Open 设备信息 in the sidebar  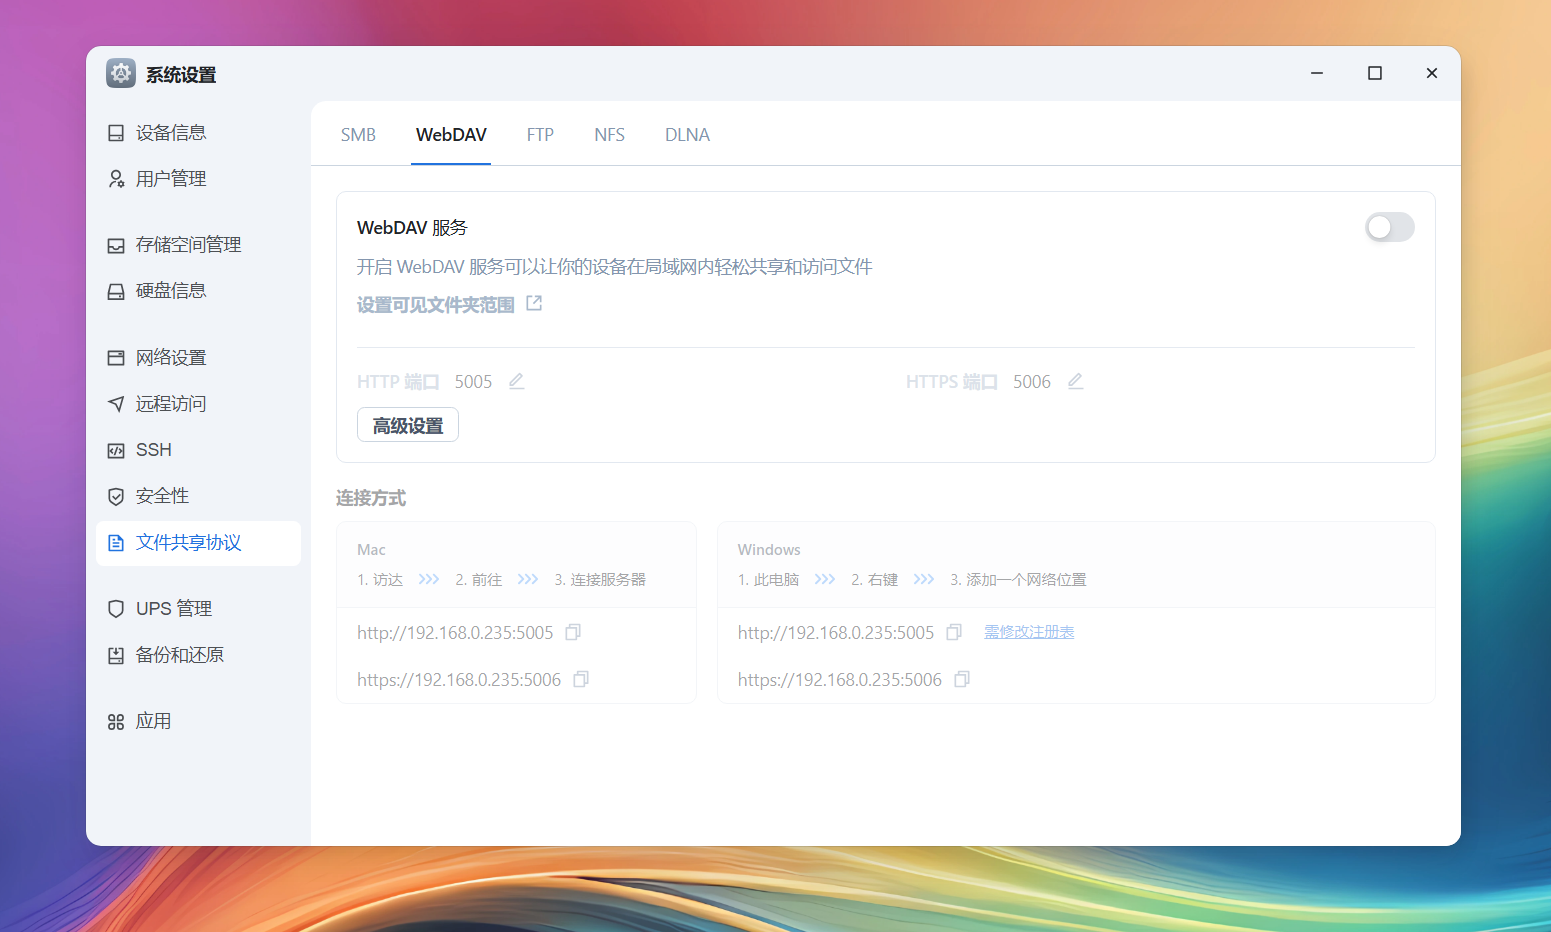coord(198,133)
